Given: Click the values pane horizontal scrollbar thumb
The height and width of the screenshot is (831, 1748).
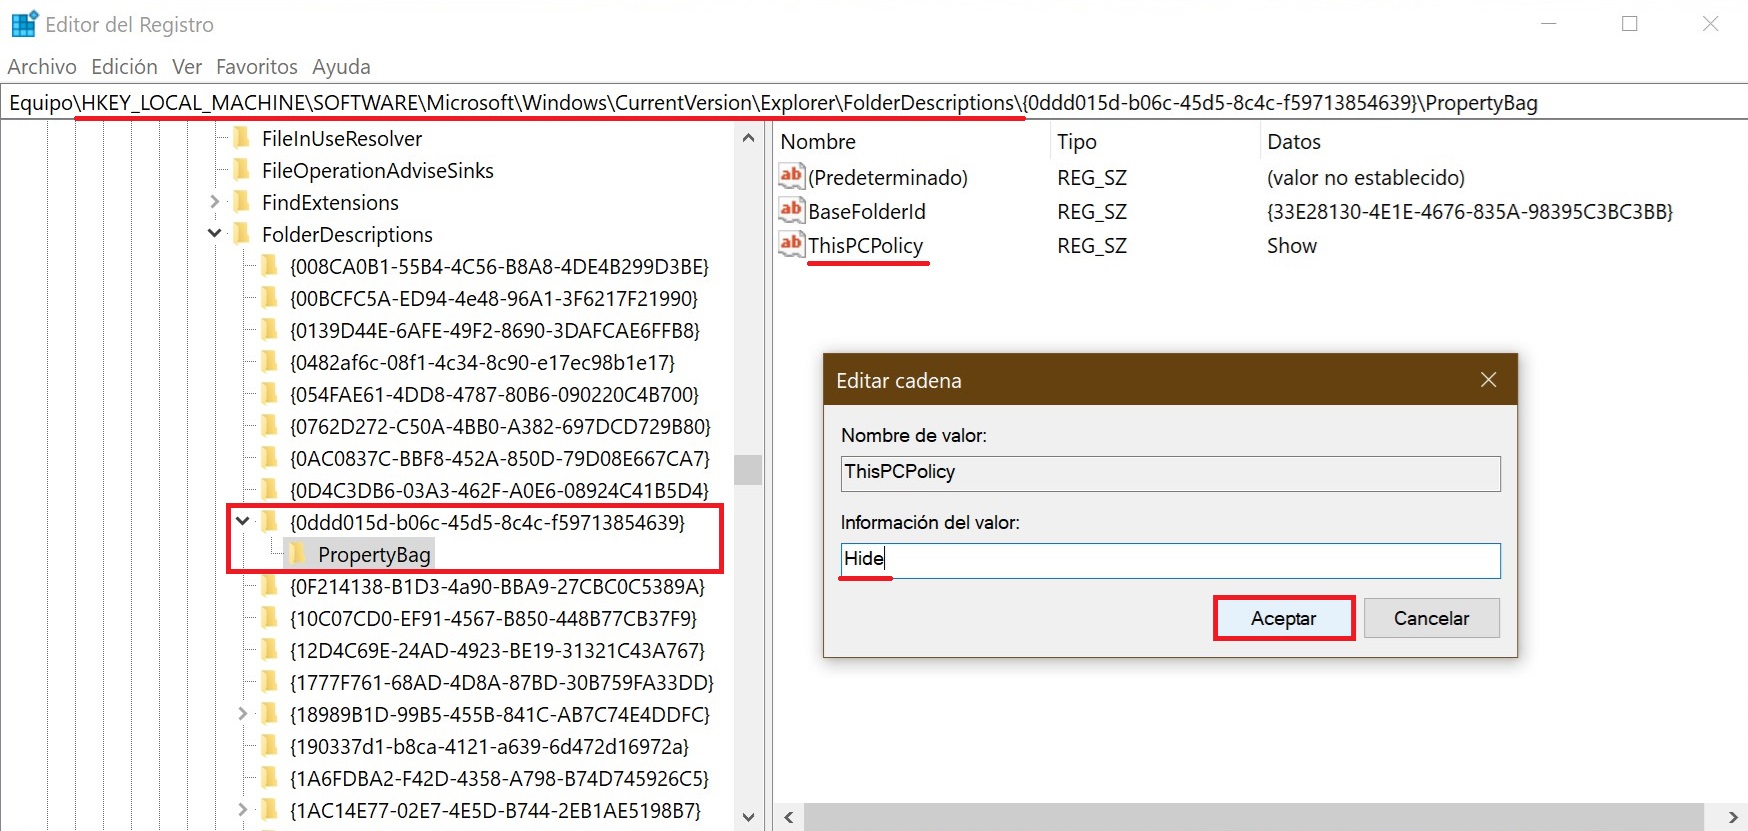Looking at the screenshot, I should (x=1254, y=817).
